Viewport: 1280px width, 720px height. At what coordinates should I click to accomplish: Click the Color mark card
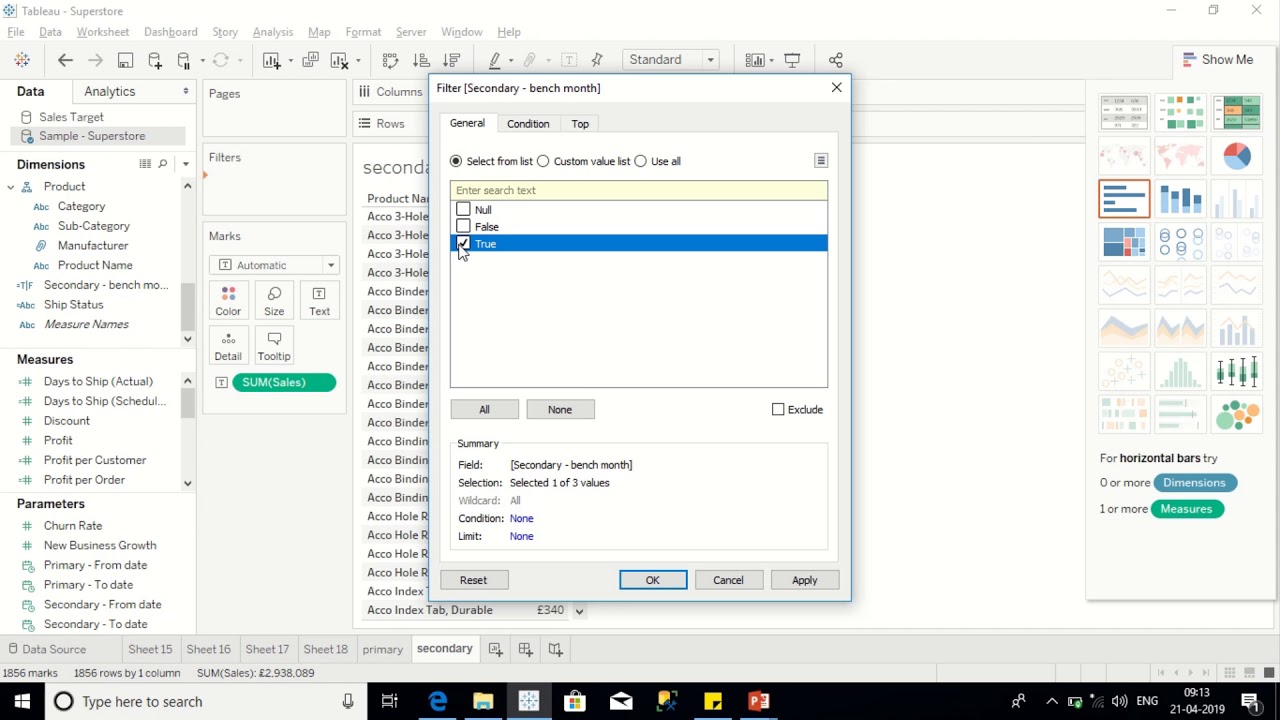coord(228,300)
